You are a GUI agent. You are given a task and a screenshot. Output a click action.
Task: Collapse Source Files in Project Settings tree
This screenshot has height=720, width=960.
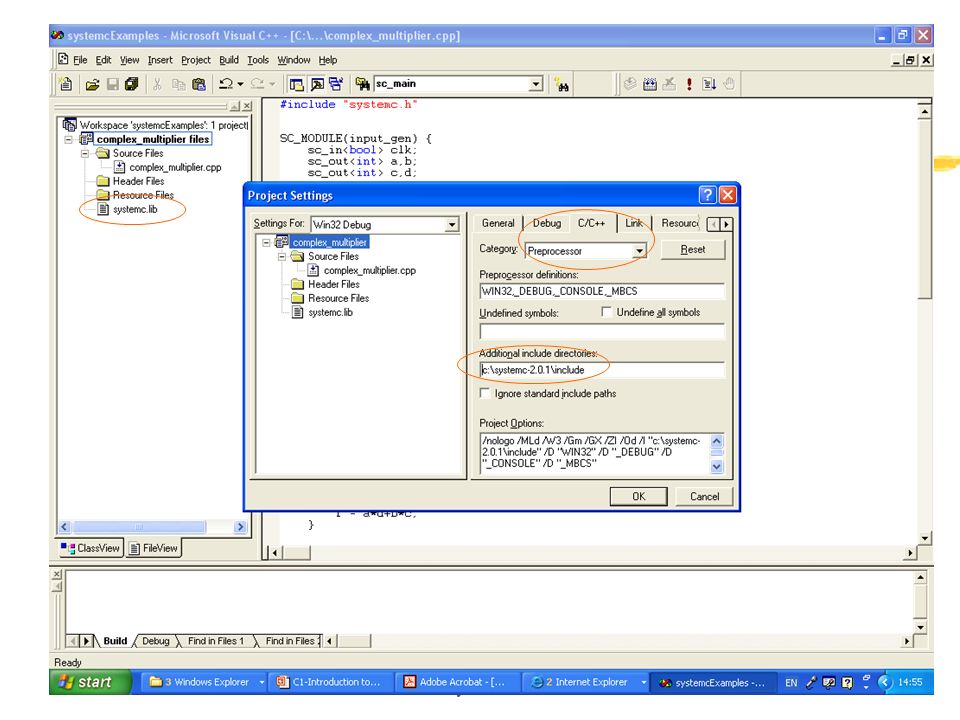click(282, 257)
